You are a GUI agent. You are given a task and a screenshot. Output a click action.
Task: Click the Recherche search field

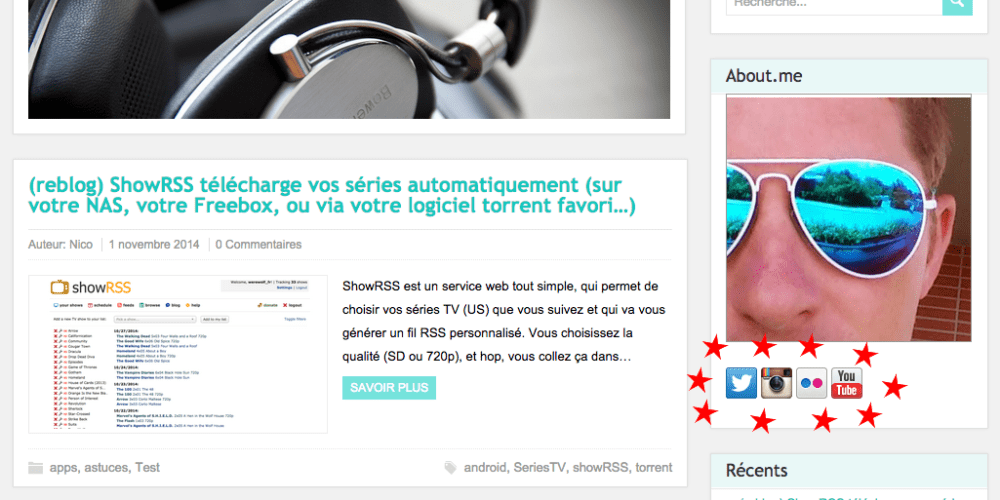point(834,4)
